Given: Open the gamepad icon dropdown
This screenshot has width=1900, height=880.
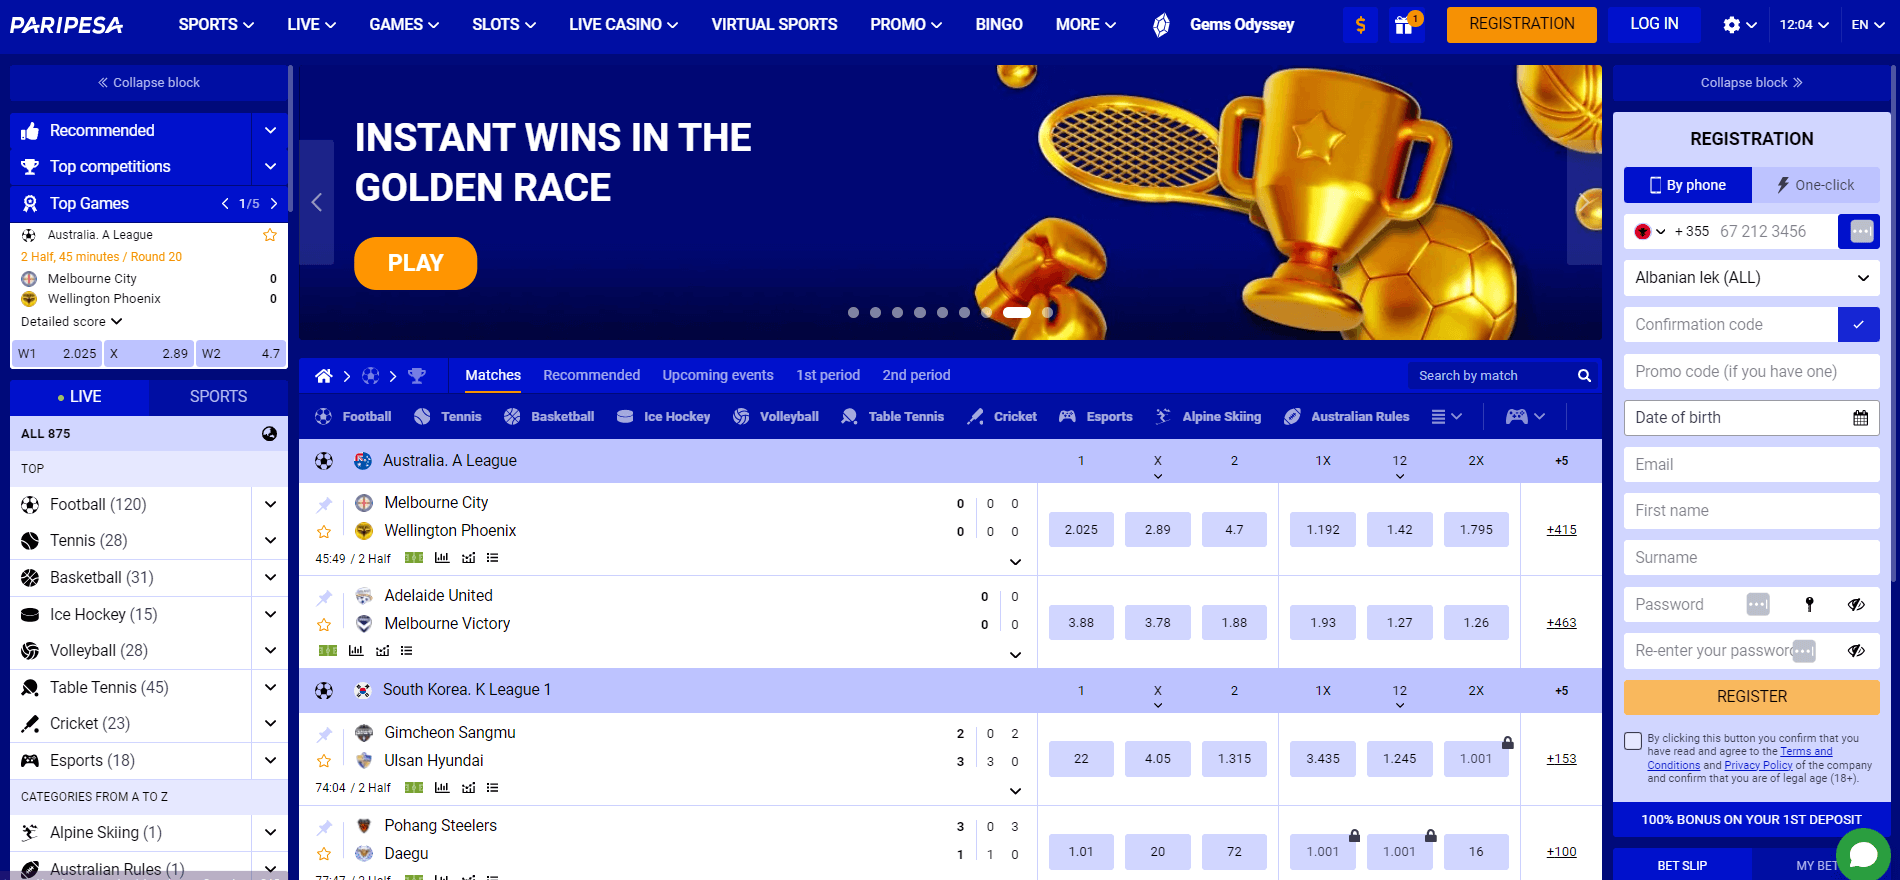Looking at the screenshot, I should pos(1526,416).
